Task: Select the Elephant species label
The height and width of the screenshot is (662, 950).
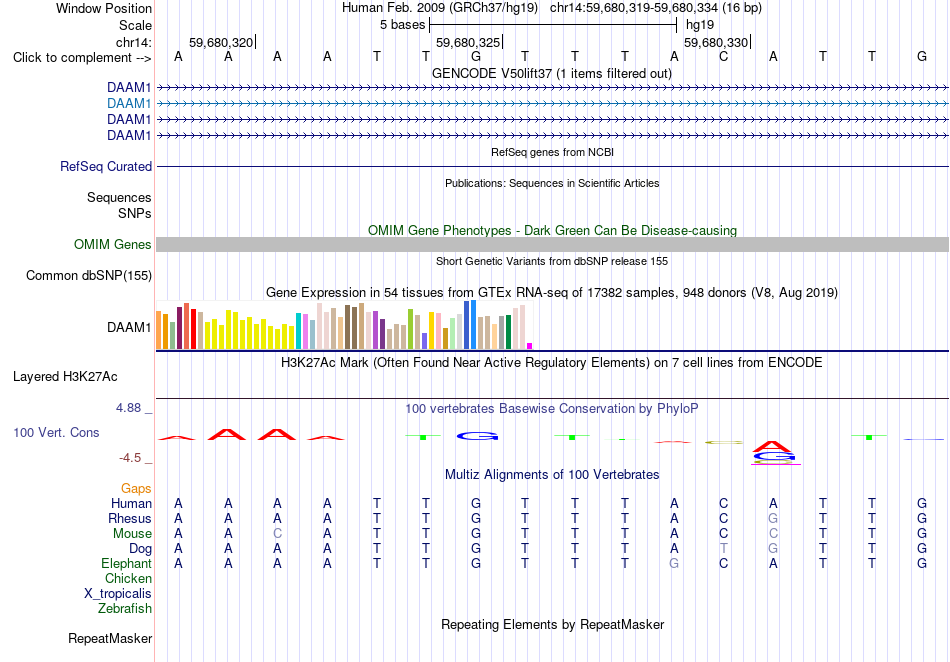Action: [x=127, y=563]
